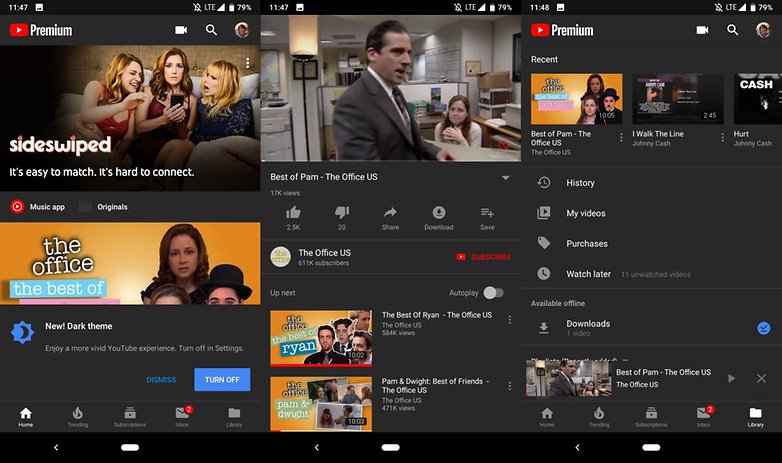Open History in Library

pos(651,183)
